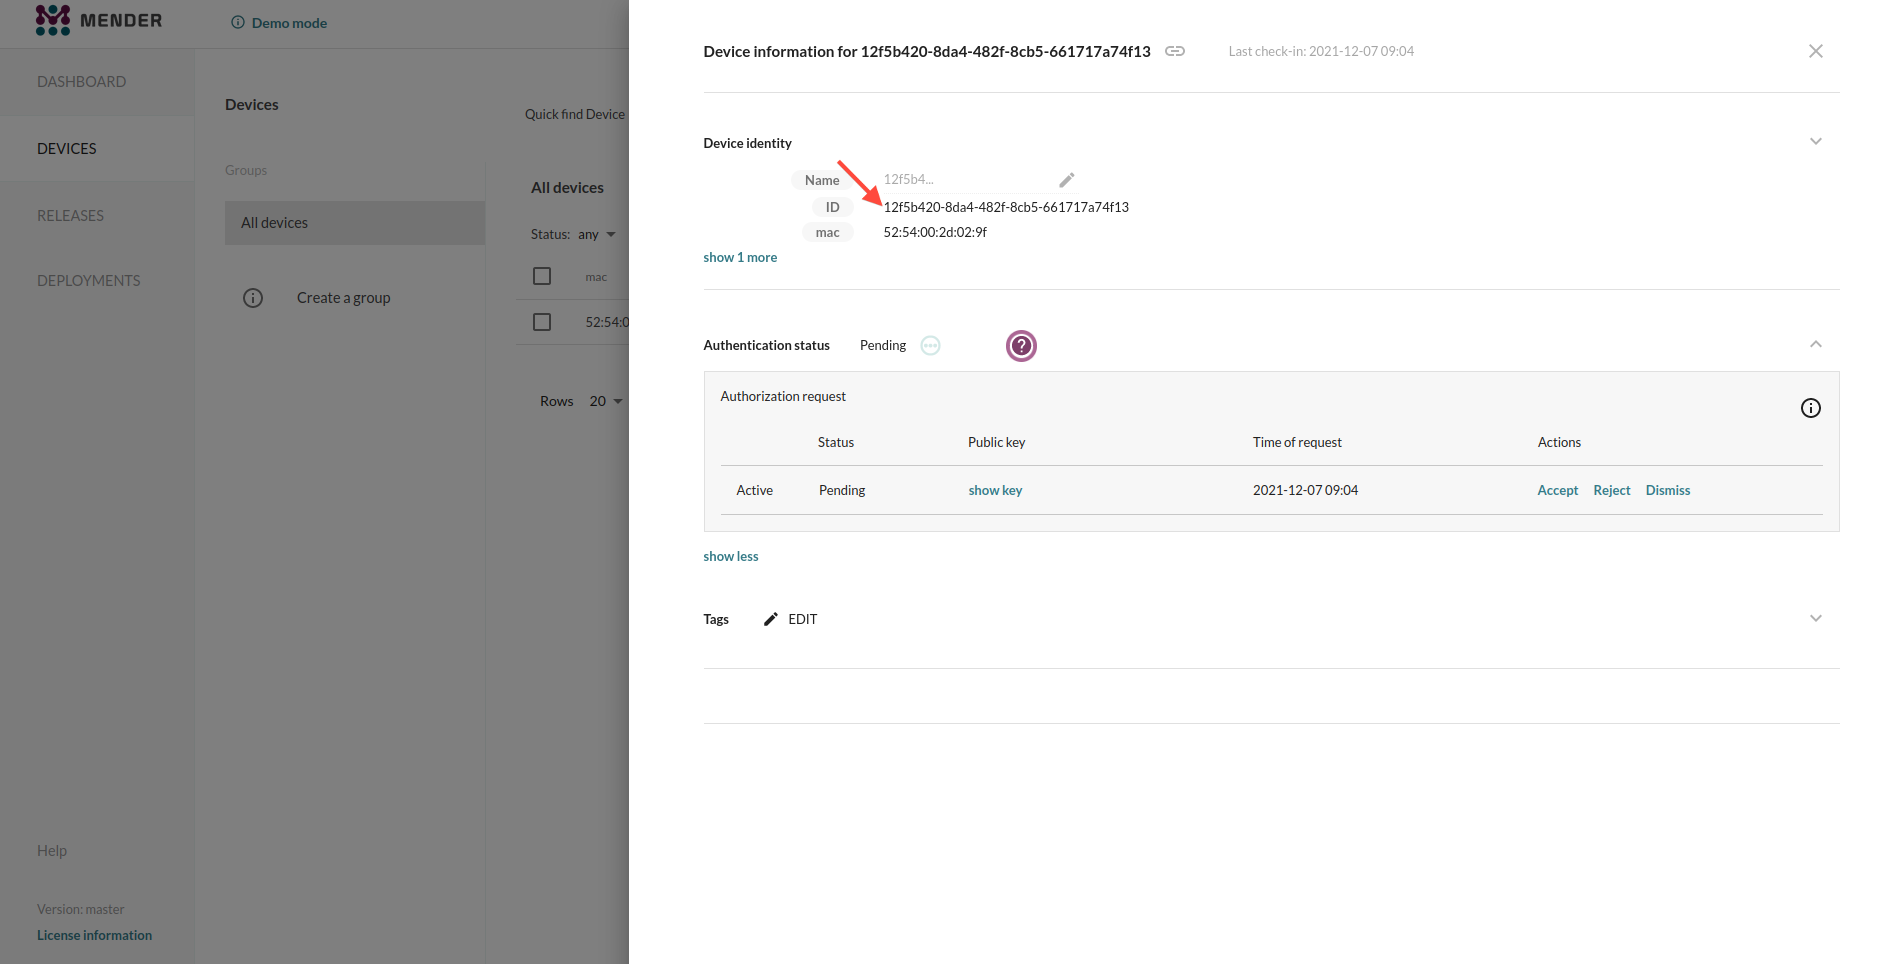Expand the Device identity section chevron
This screenshot has height=964, width=1903.
[1815, 142]
